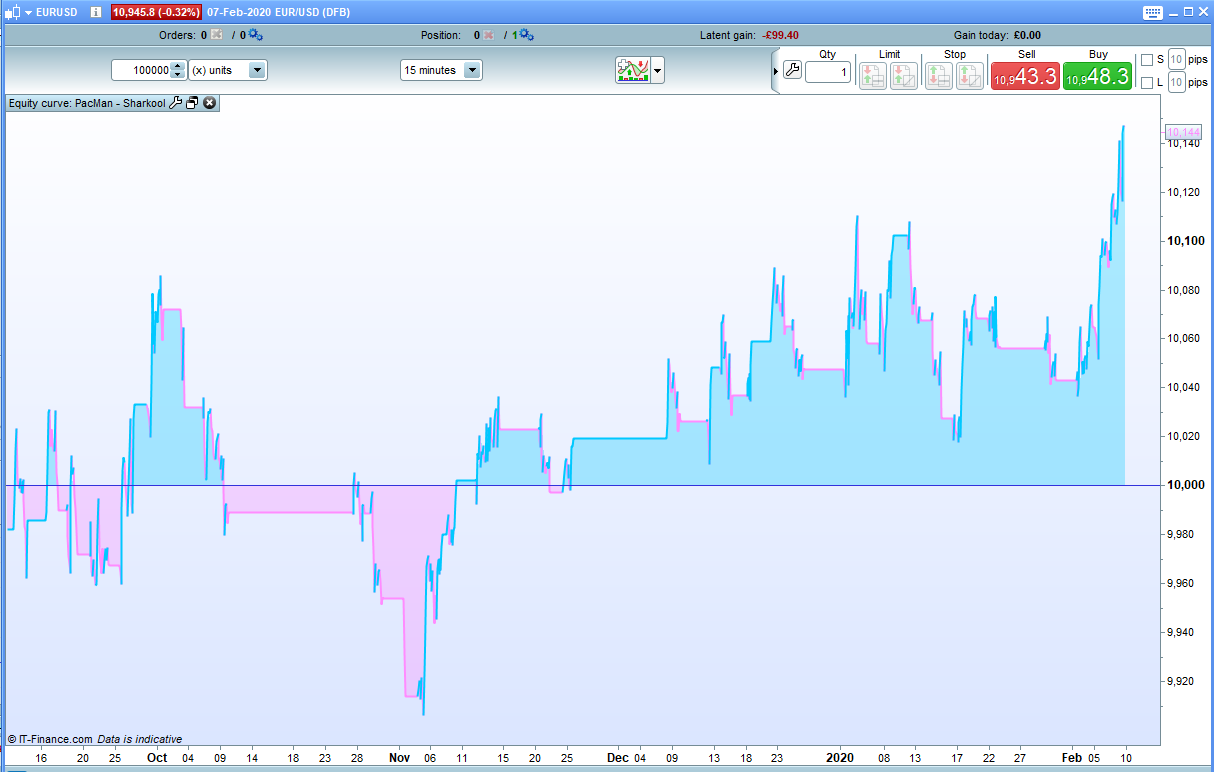The height and width of the screenshot is (772, 1214).
Task: Collapse the trading panel with the black triangle
Action: tap(776, 71)
